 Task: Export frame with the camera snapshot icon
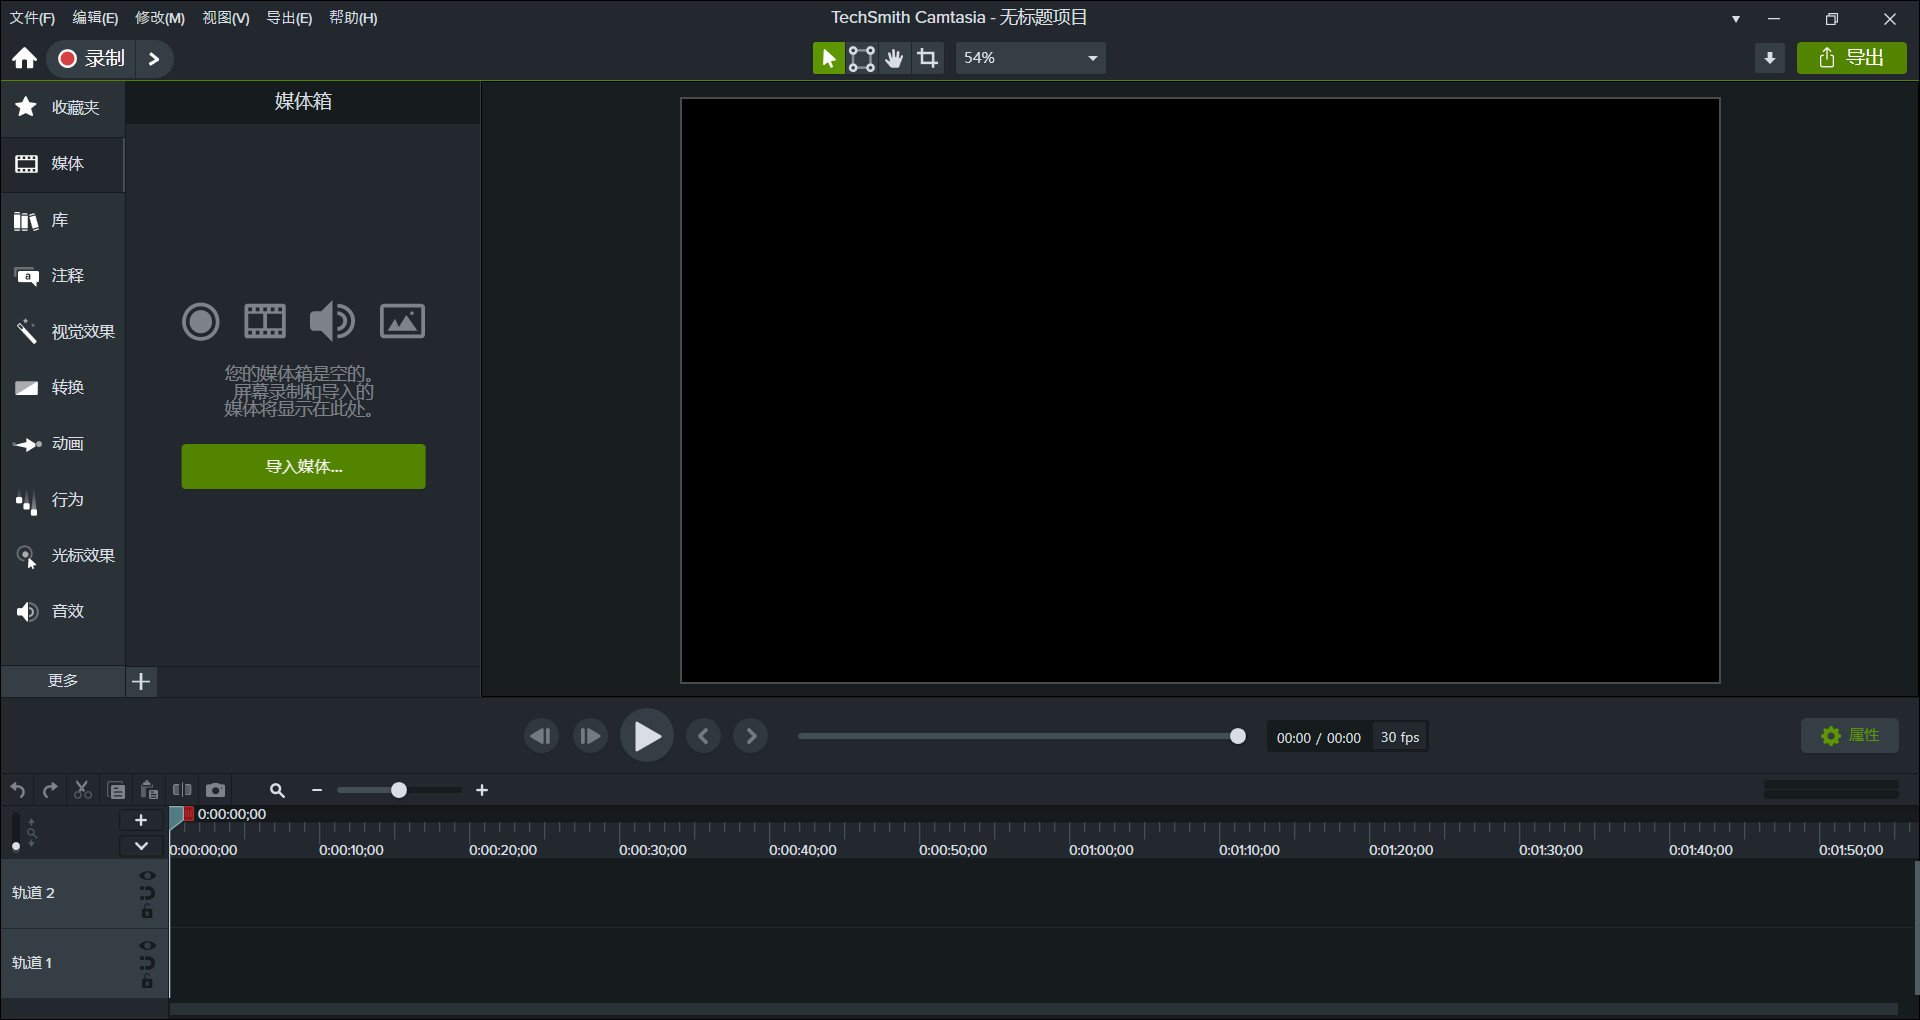point(215,790)
